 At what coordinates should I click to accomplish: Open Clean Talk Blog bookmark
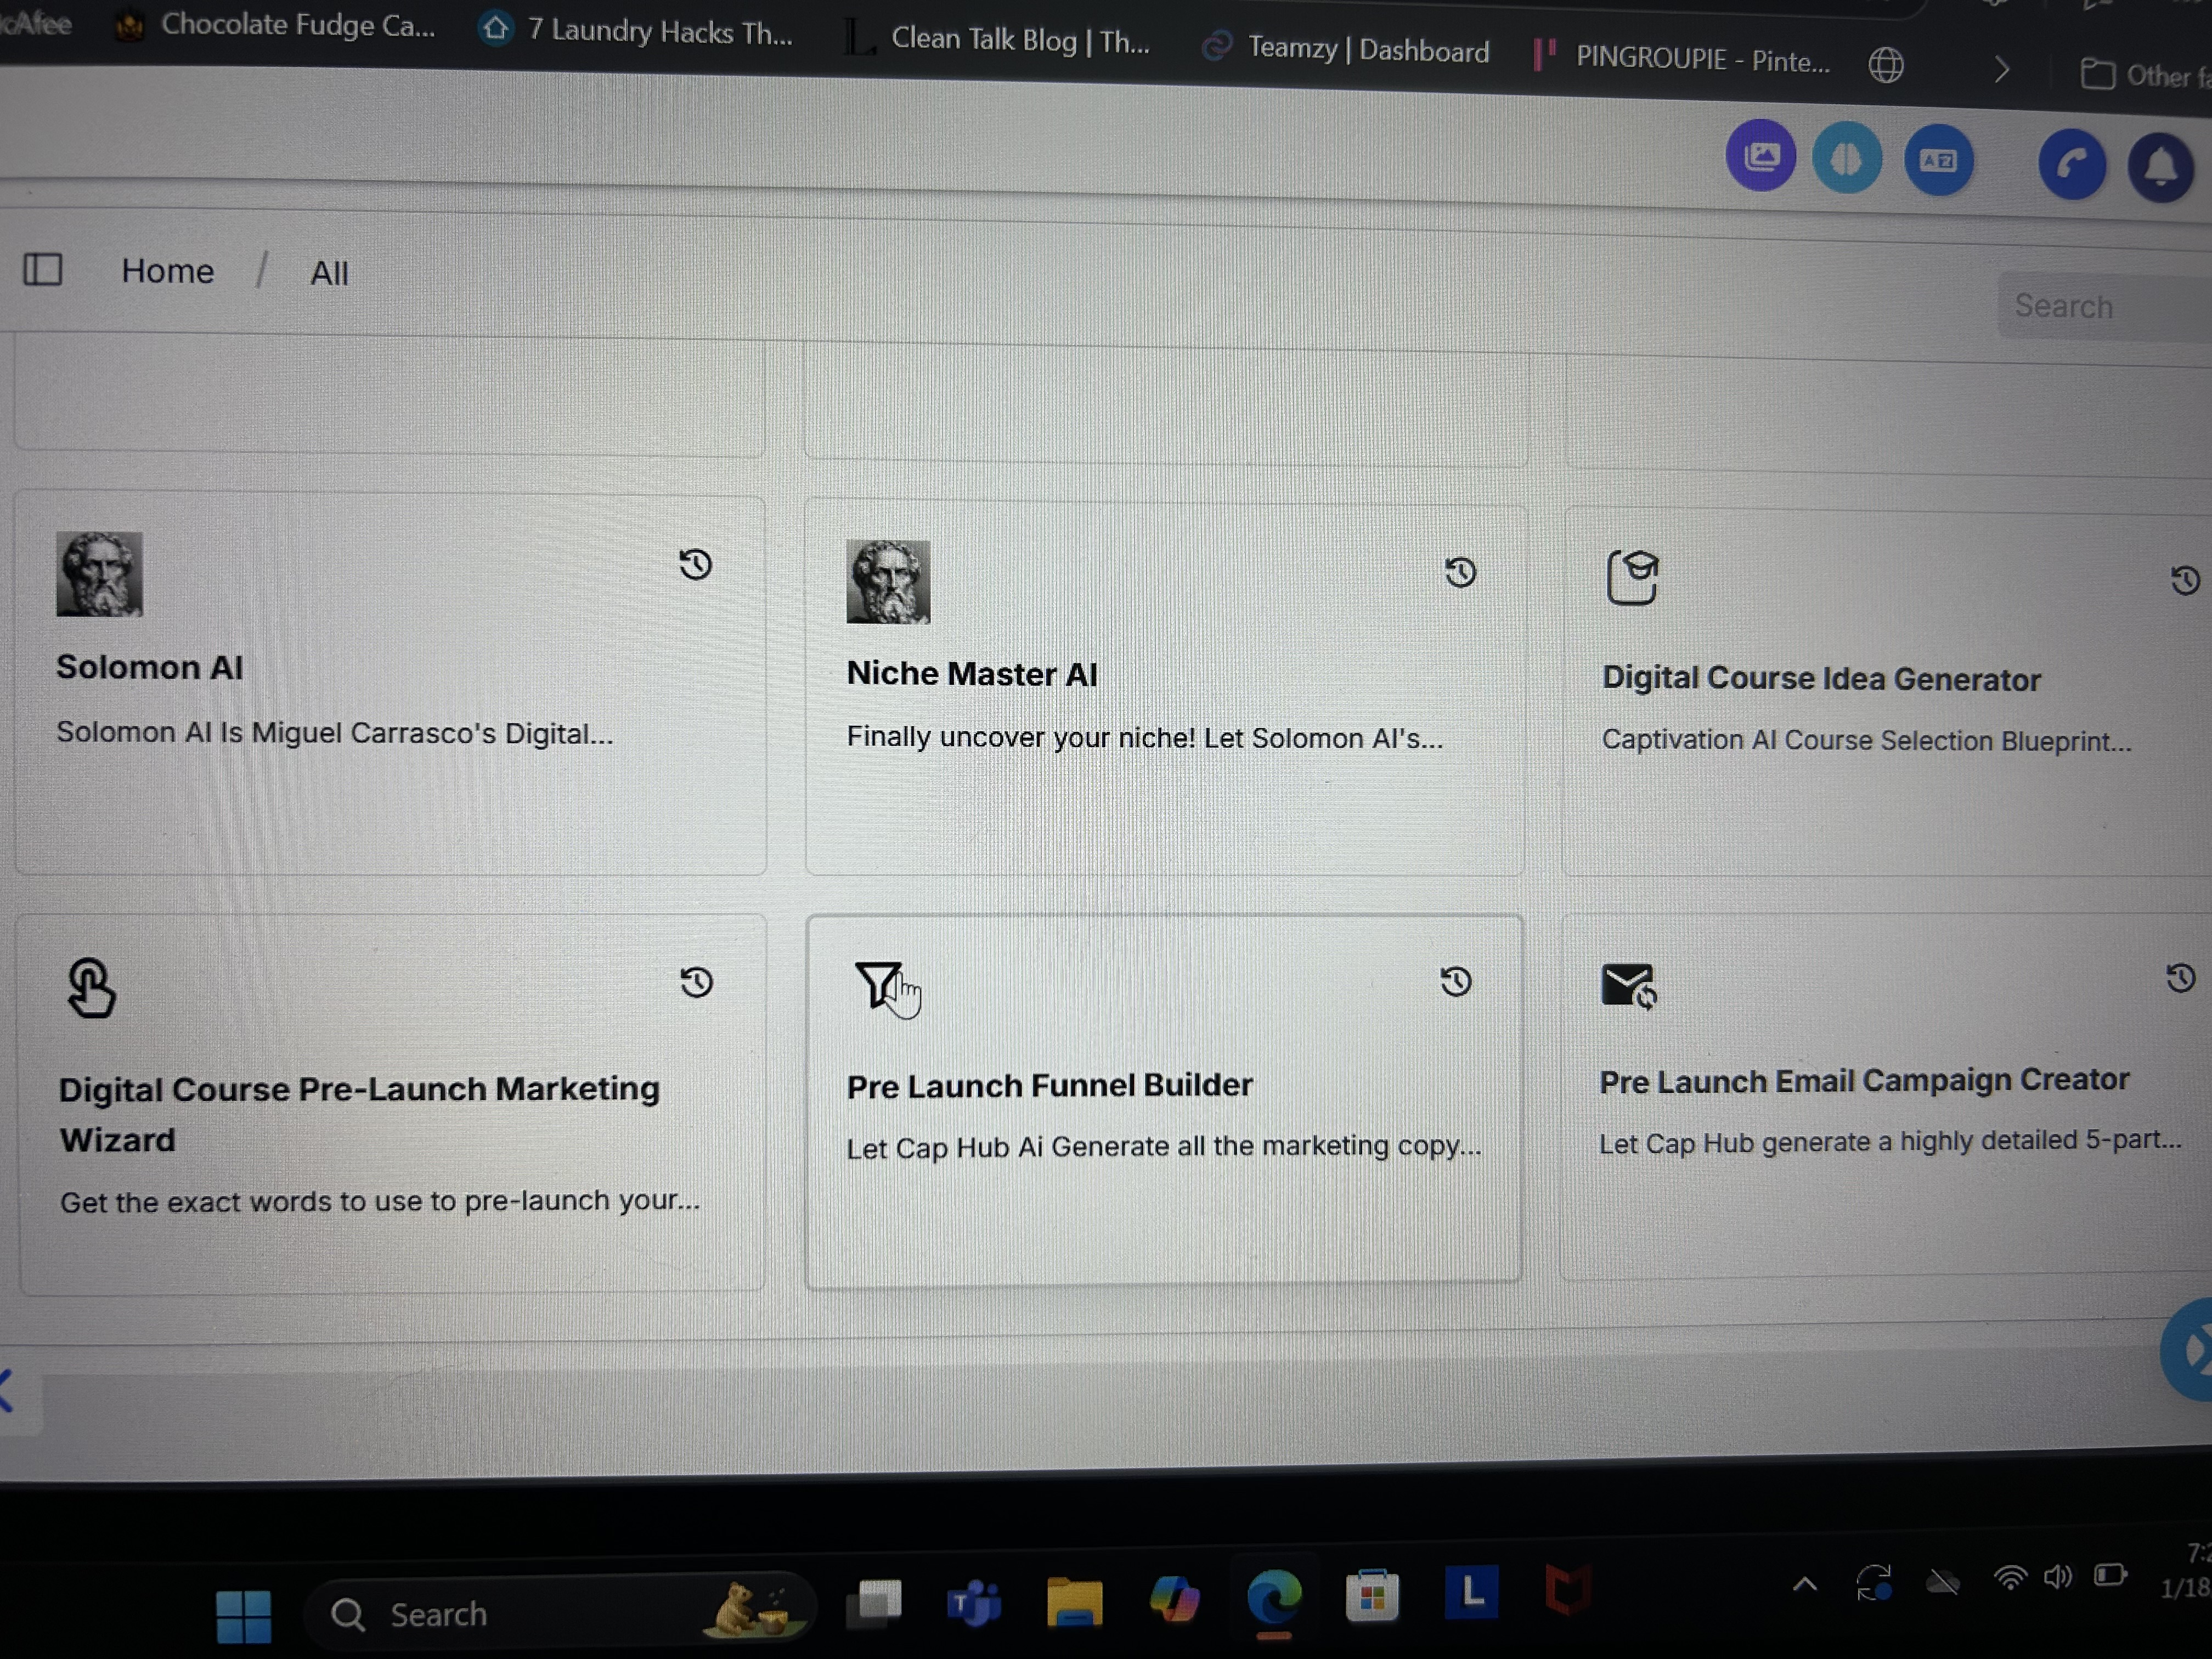click(998, 40)
